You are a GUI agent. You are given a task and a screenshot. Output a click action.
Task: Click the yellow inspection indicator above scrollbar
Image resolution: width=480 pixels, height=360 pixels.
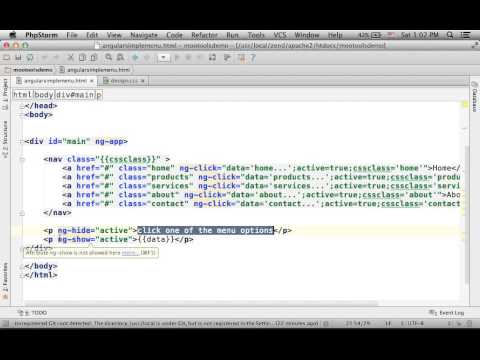[x=465, y=105]
